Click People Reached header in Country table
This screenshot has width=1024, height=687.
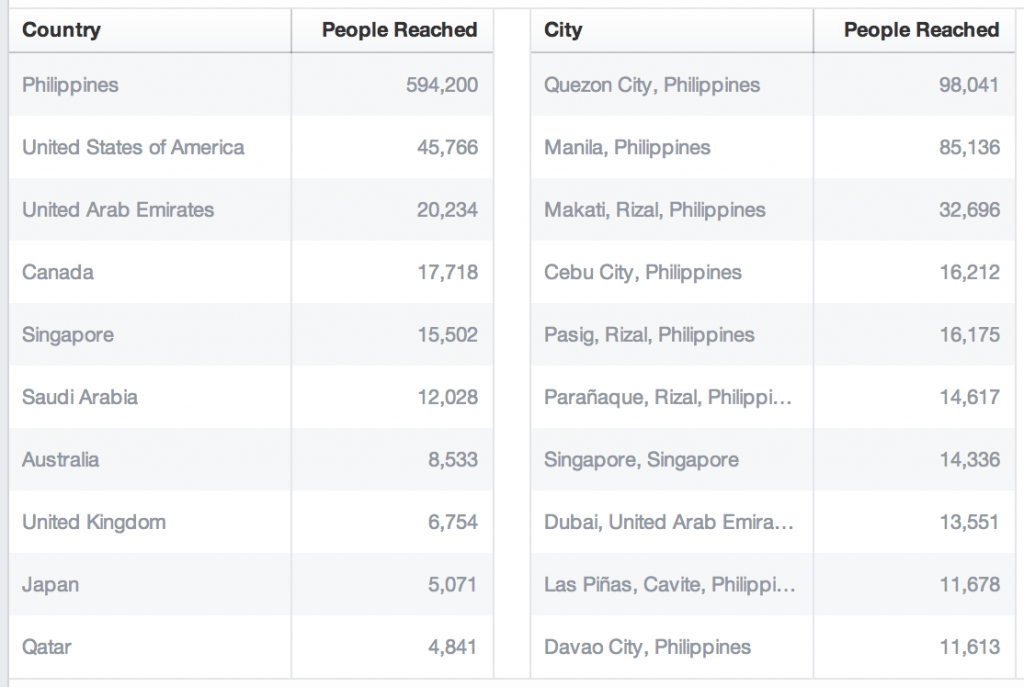(399, 30)
